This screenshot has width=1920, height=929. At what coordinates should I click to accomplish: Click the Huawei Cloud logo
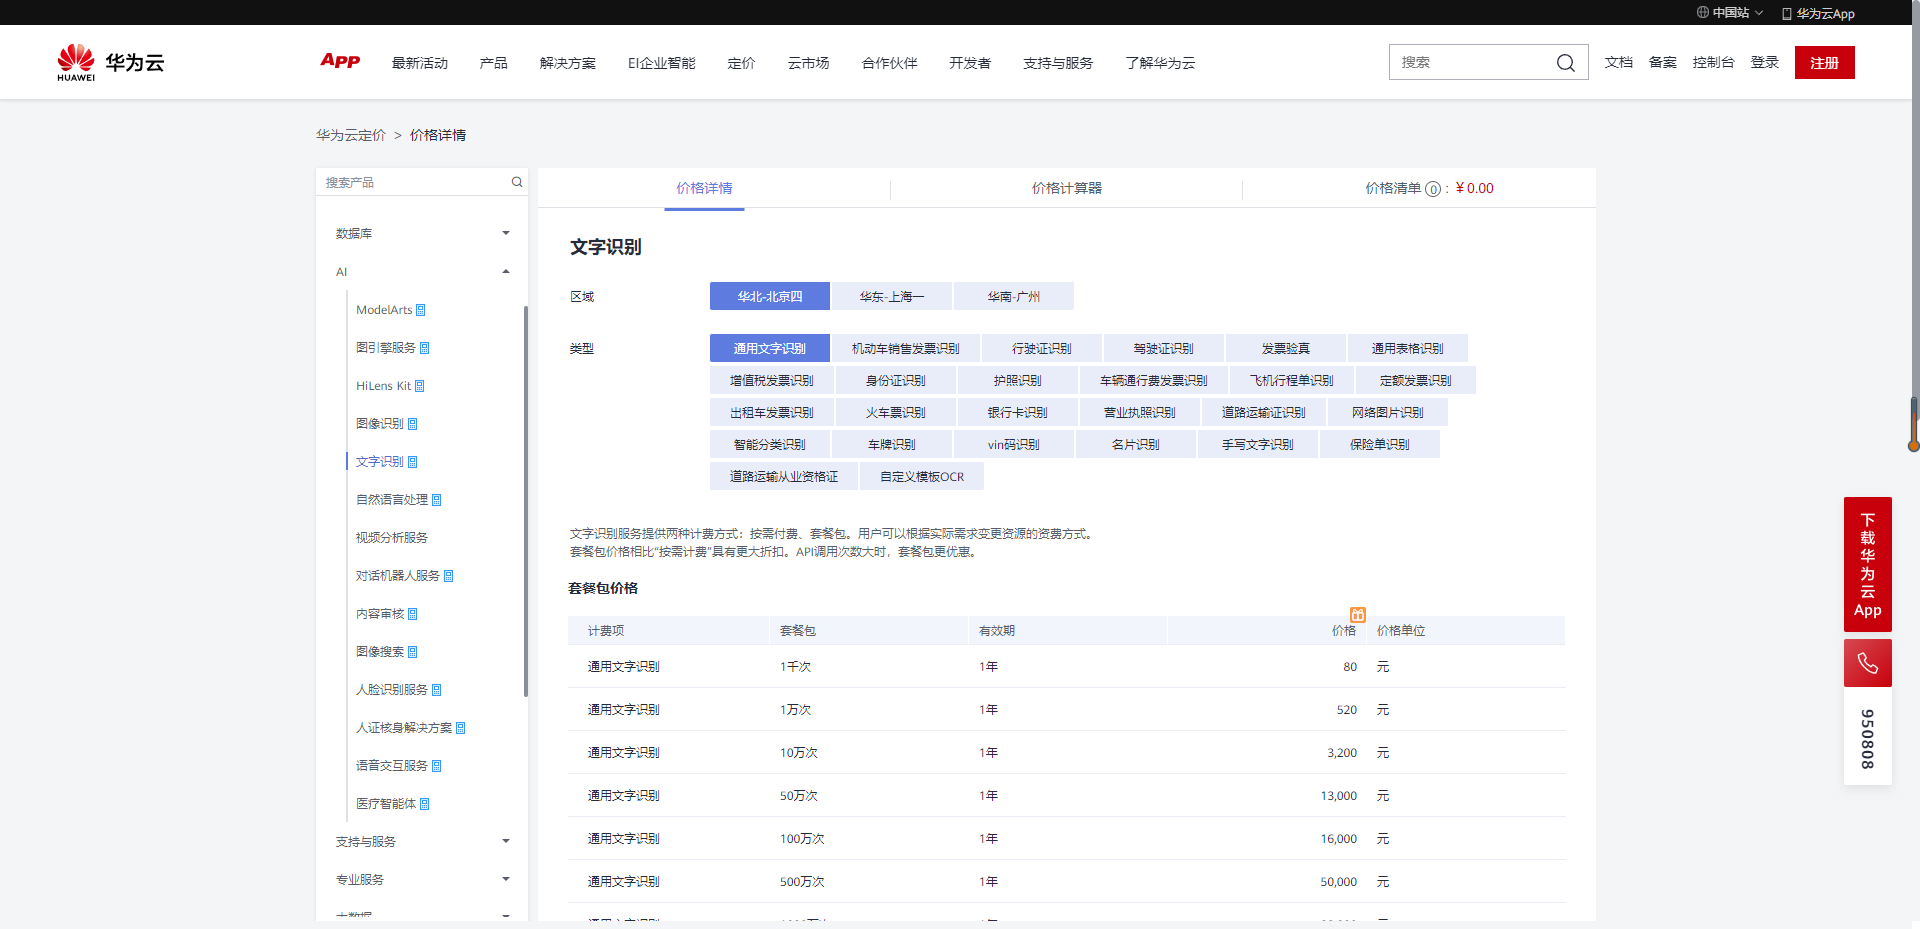pos(110,62)
